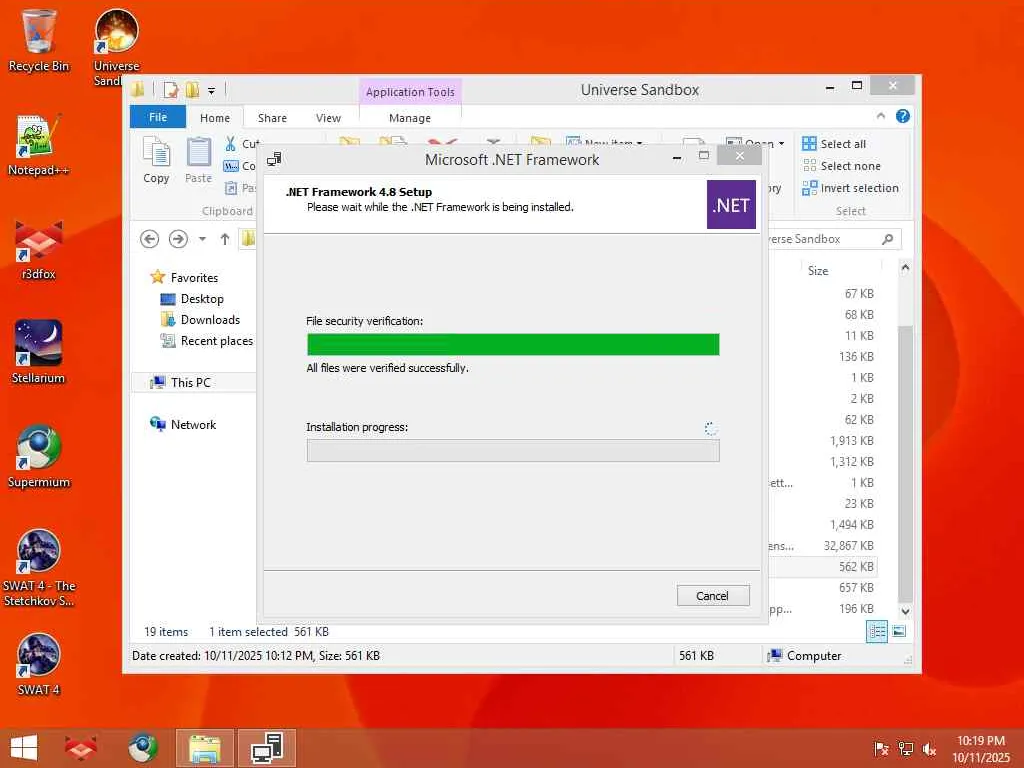Image resolution: width=1024 pixels, height=768 pixels.
Task: Click New folder icon in quick access toolbar
Action: (193, 89)
